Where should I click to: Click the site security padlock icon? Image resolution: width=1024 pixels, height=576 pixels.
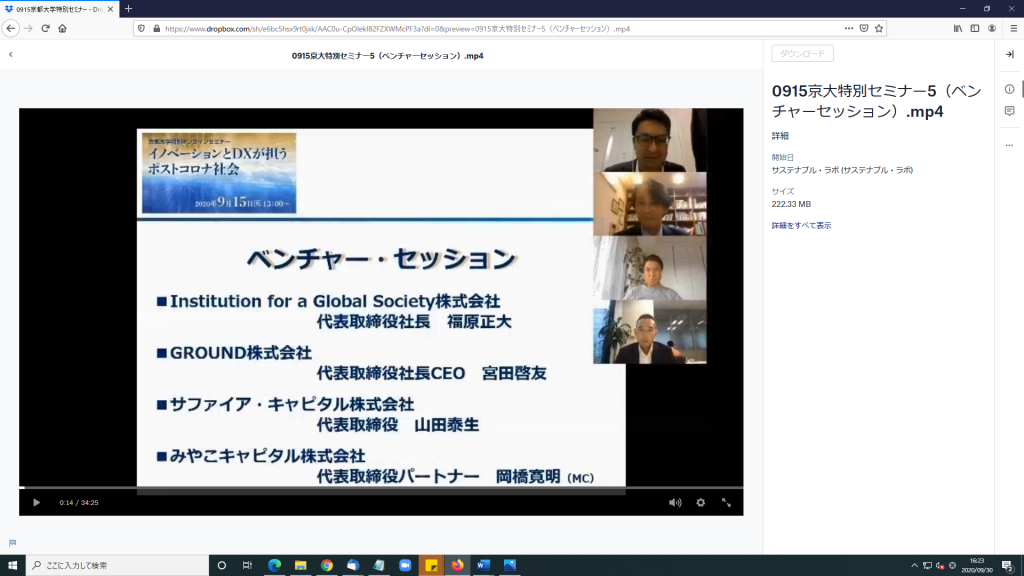[156, 28]
